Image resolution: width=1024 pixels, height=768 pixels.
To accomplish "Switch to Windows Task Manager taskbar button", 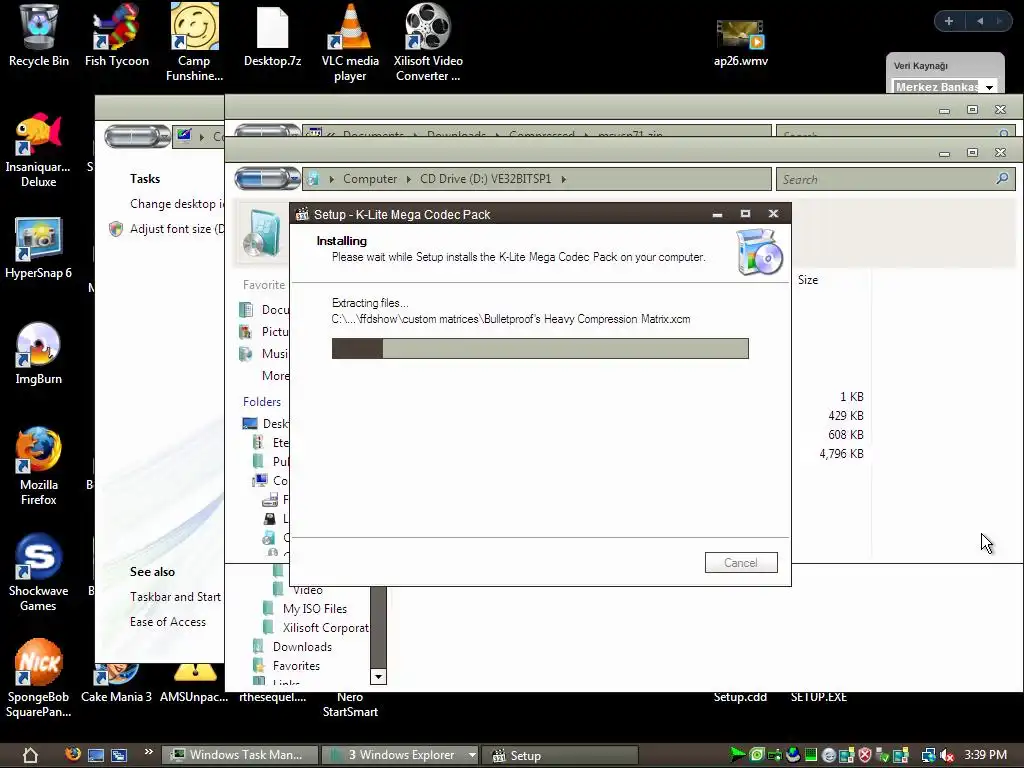I will [240, 755].
